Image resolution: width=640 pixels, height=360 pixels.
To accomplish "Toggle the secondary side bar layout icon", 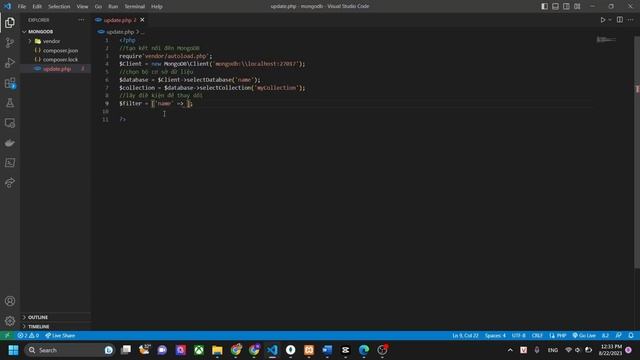I will (x=566, y=6).
